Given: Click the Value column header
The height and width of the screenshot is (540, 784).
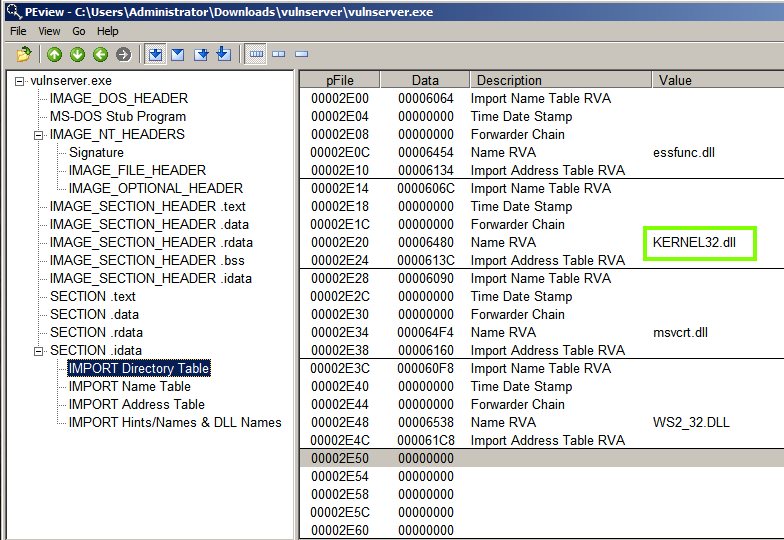Looking at the screenshot, I should pos(718,80).
